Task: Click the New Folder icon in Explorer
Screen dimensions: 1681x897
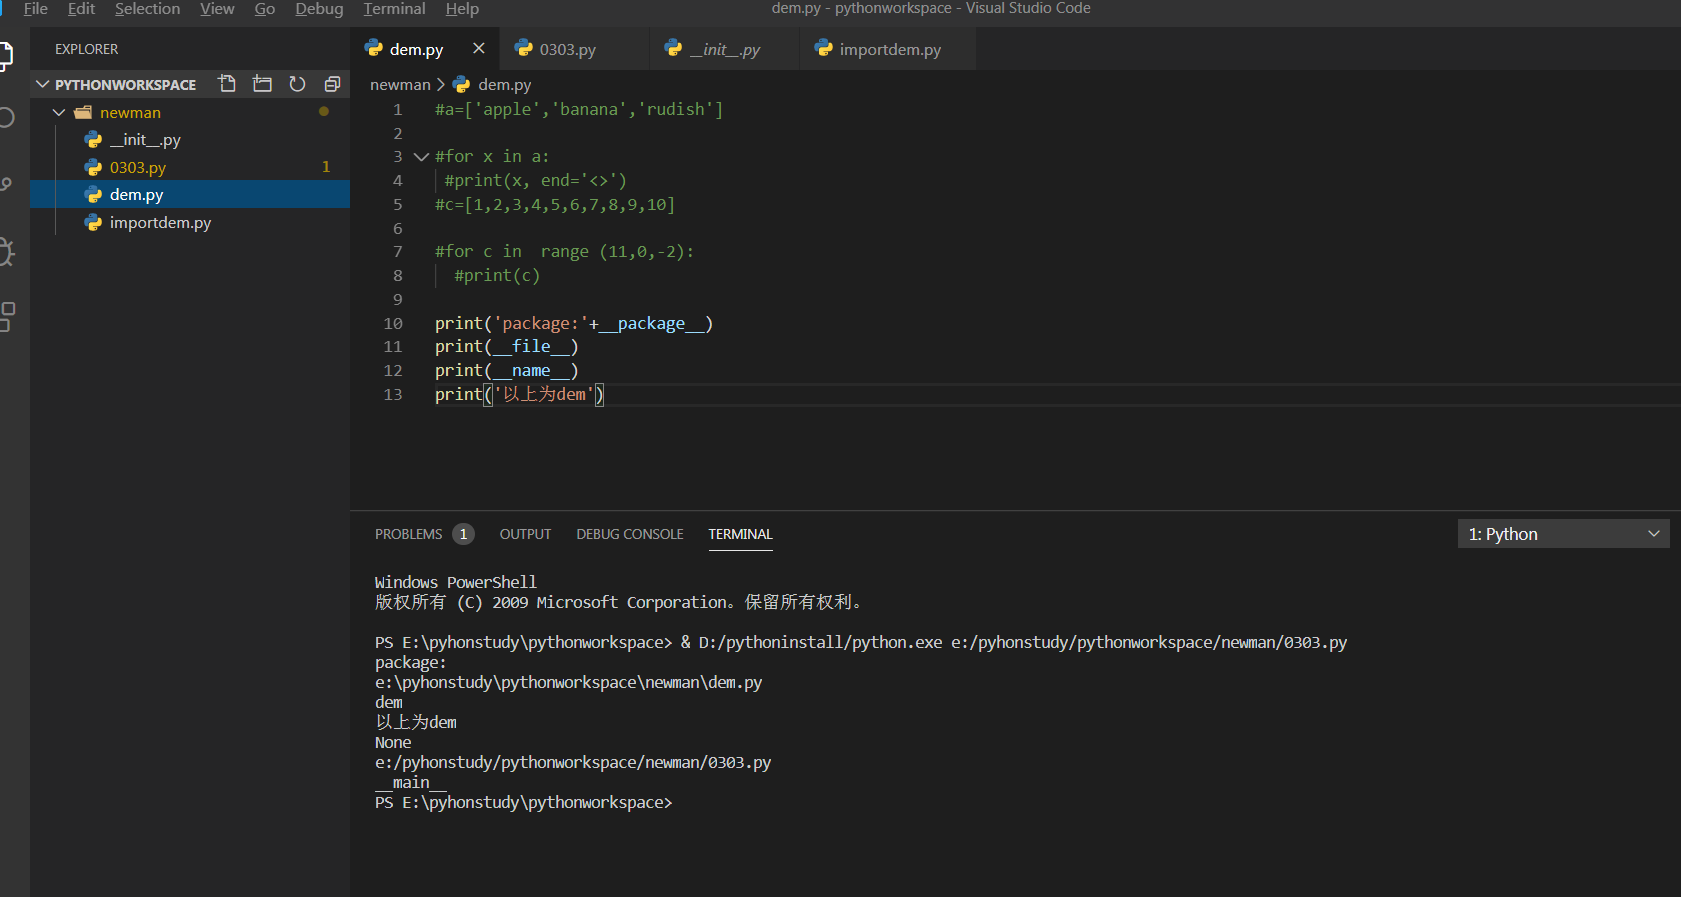Action: tap(262, 84)
